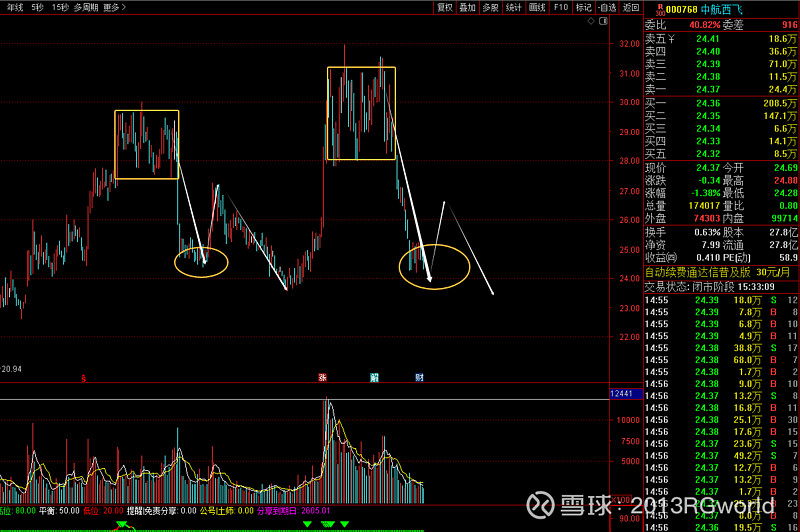Select the 卖五 24.41 order row

click(x=721, y=39)
